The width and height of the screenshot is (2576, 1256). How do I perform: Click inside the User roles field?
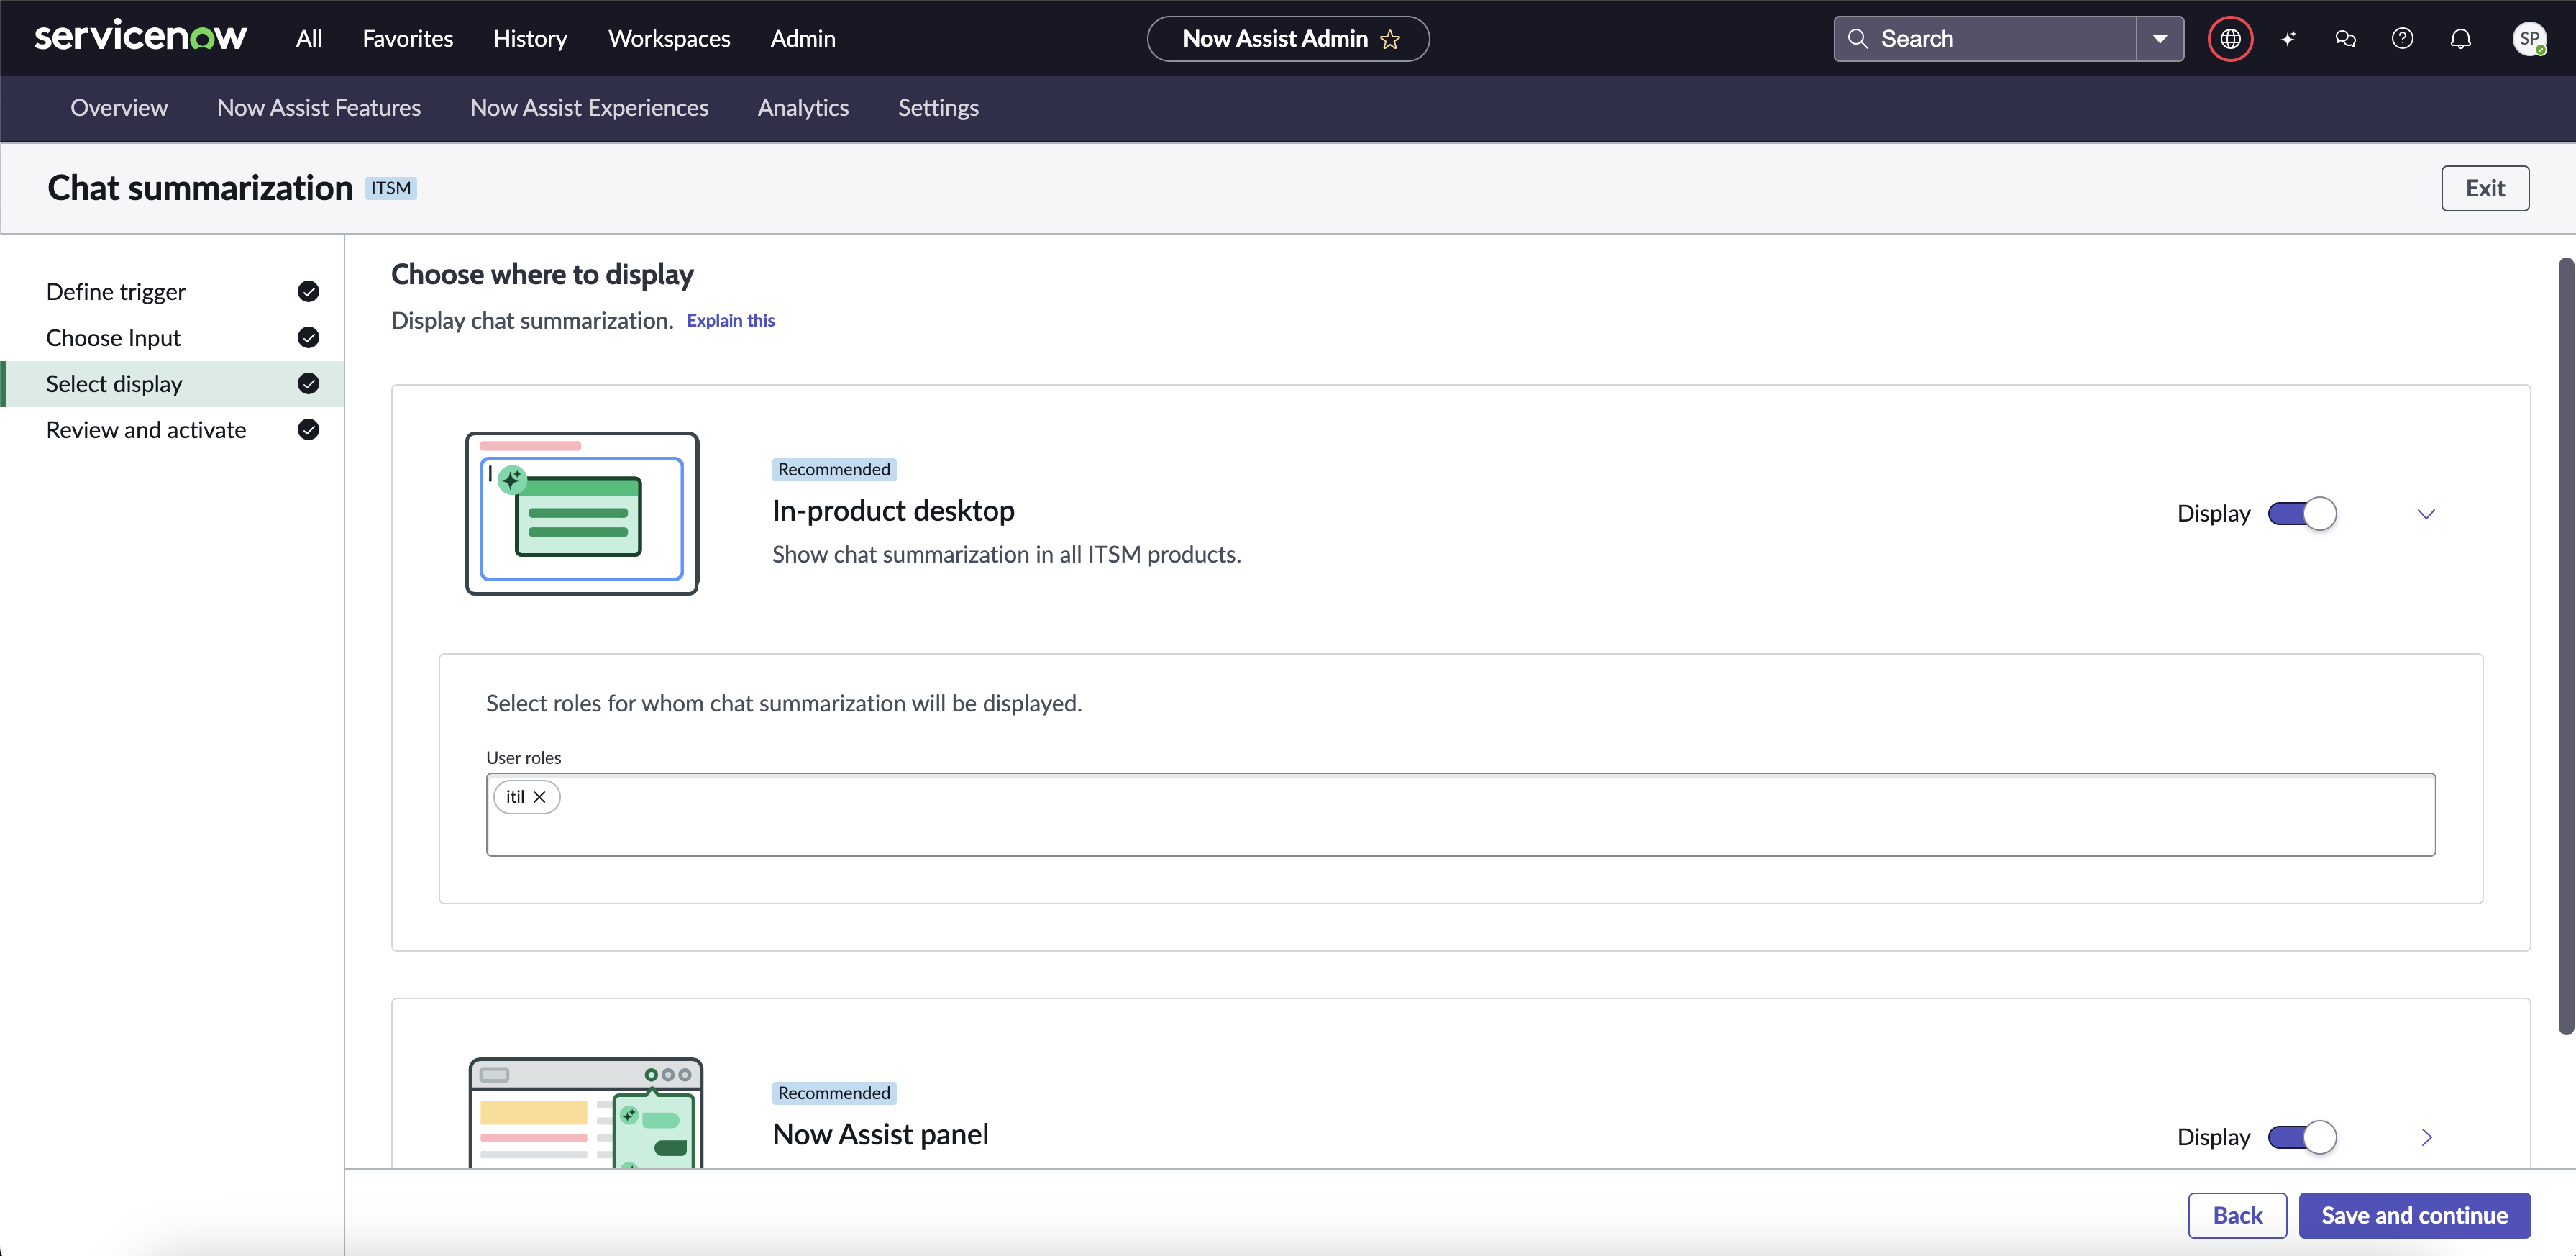pos(1461,815)
